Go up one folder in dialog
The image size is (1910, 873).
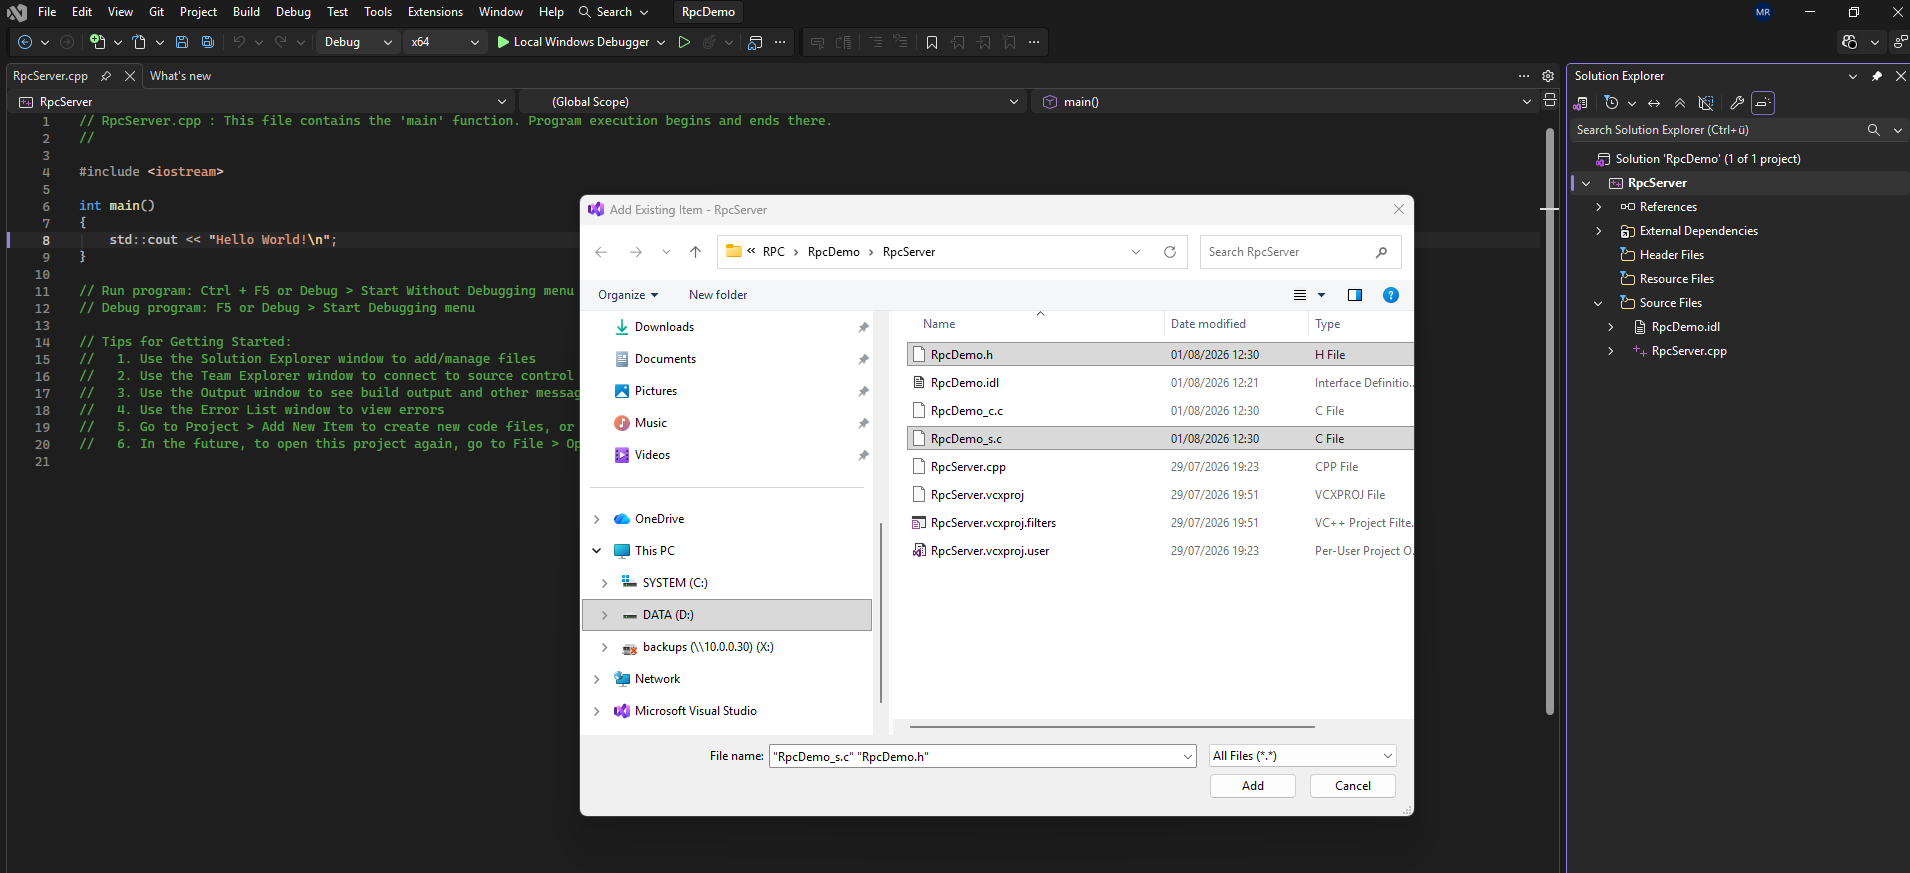[695, 252]
